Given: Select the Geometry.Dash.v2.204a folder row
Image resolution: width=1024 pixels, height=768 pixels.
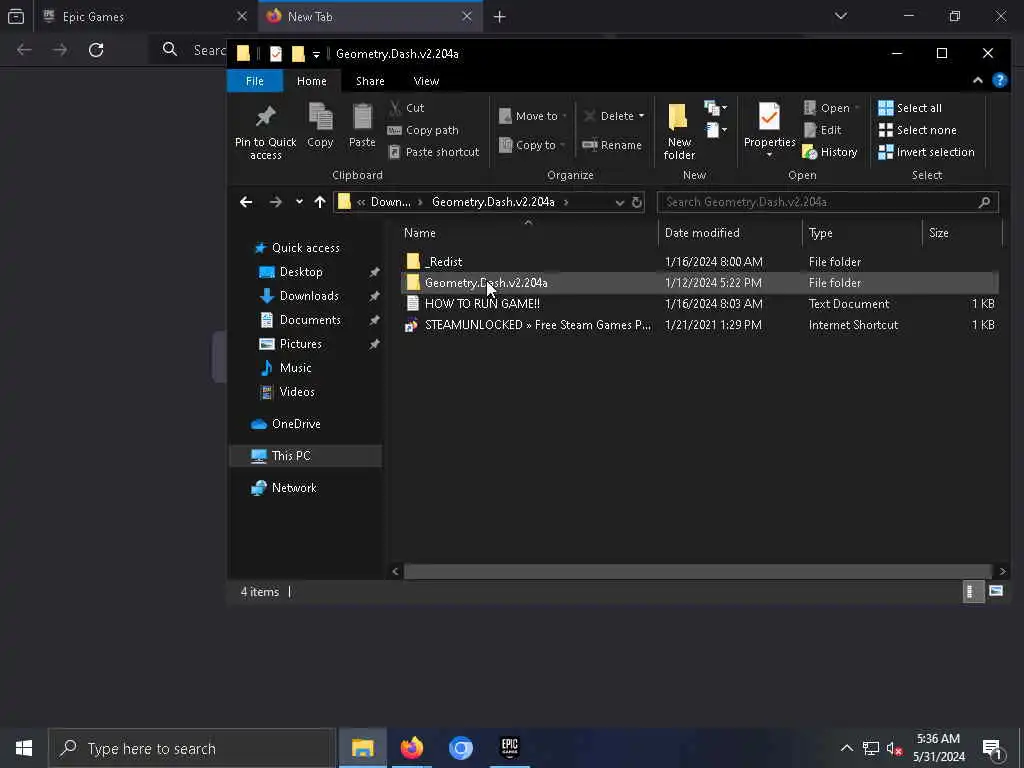Looking at the screenshot, I should (699, 283).
